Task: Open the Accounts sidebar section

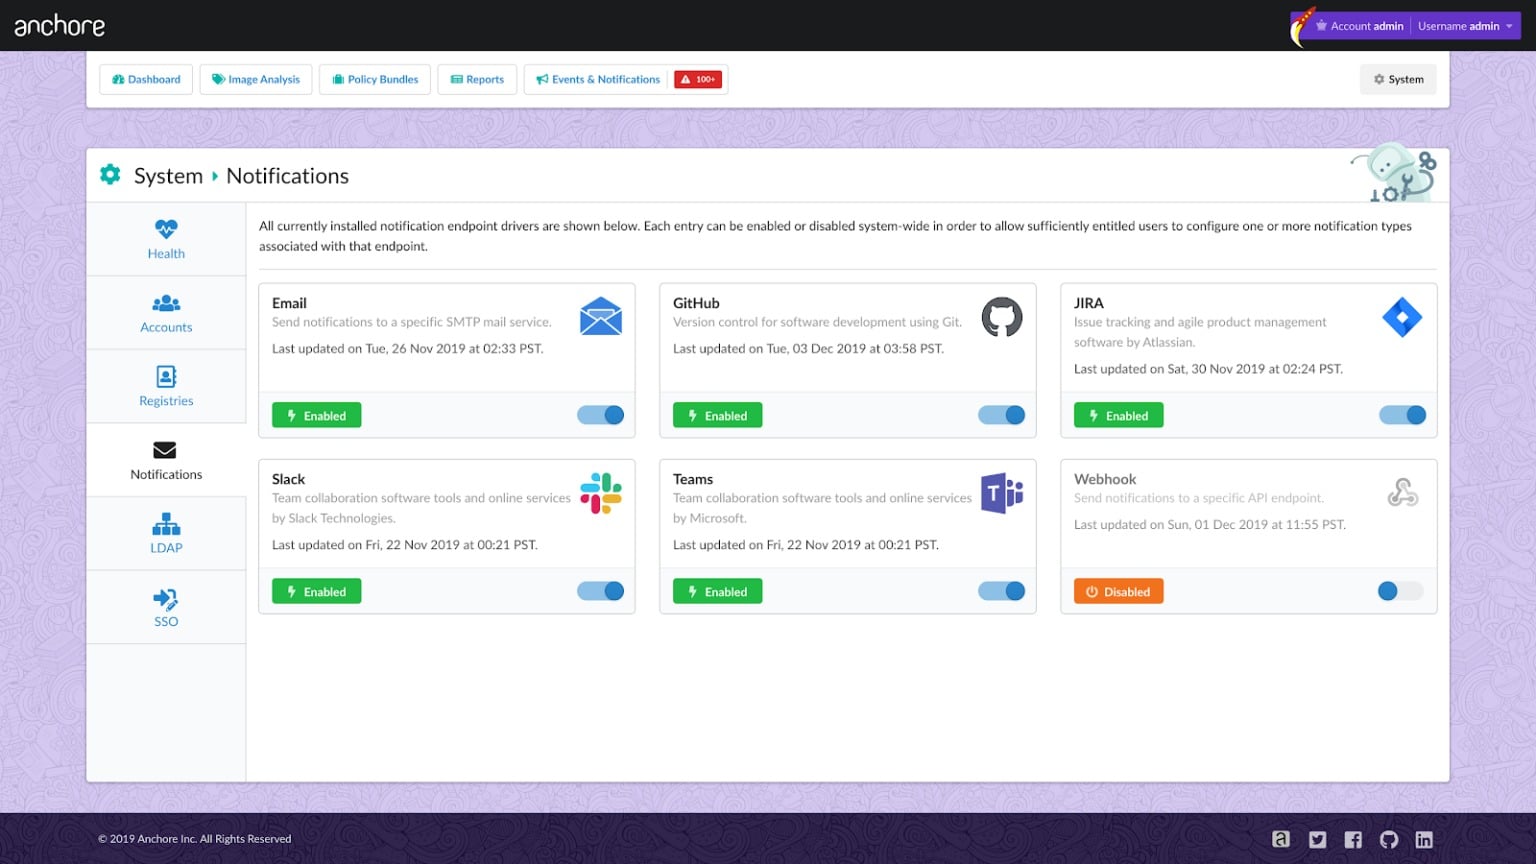Action: point(166,313)
